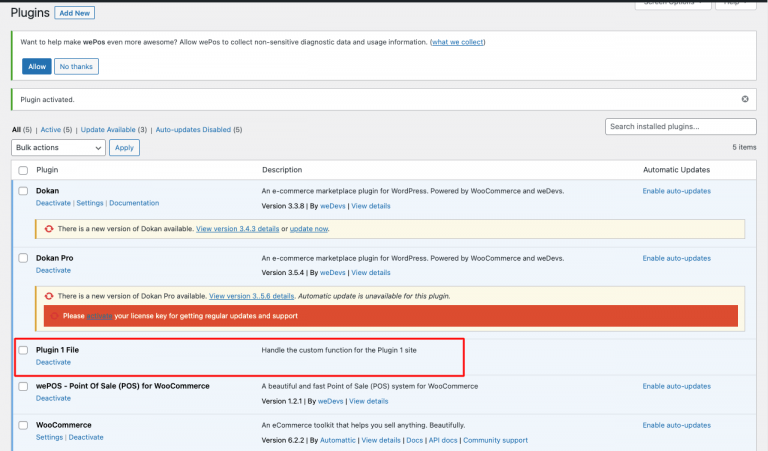Click 'update now' for Dokan
The height and width of the screenshot is (451, 768).
[309, 229]
